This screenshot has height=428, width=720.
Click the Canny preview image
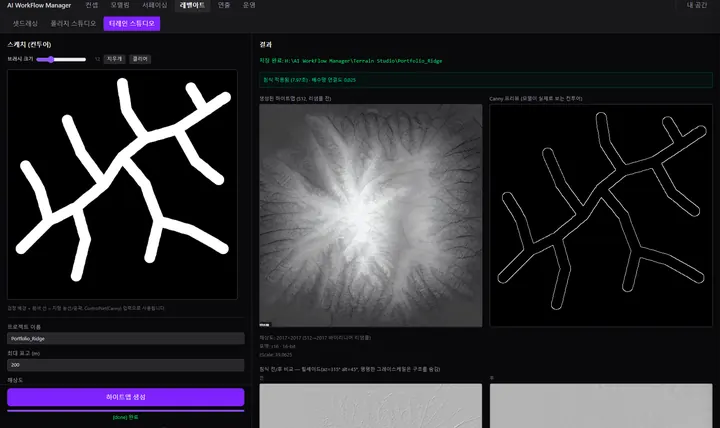tap(601, 215)
